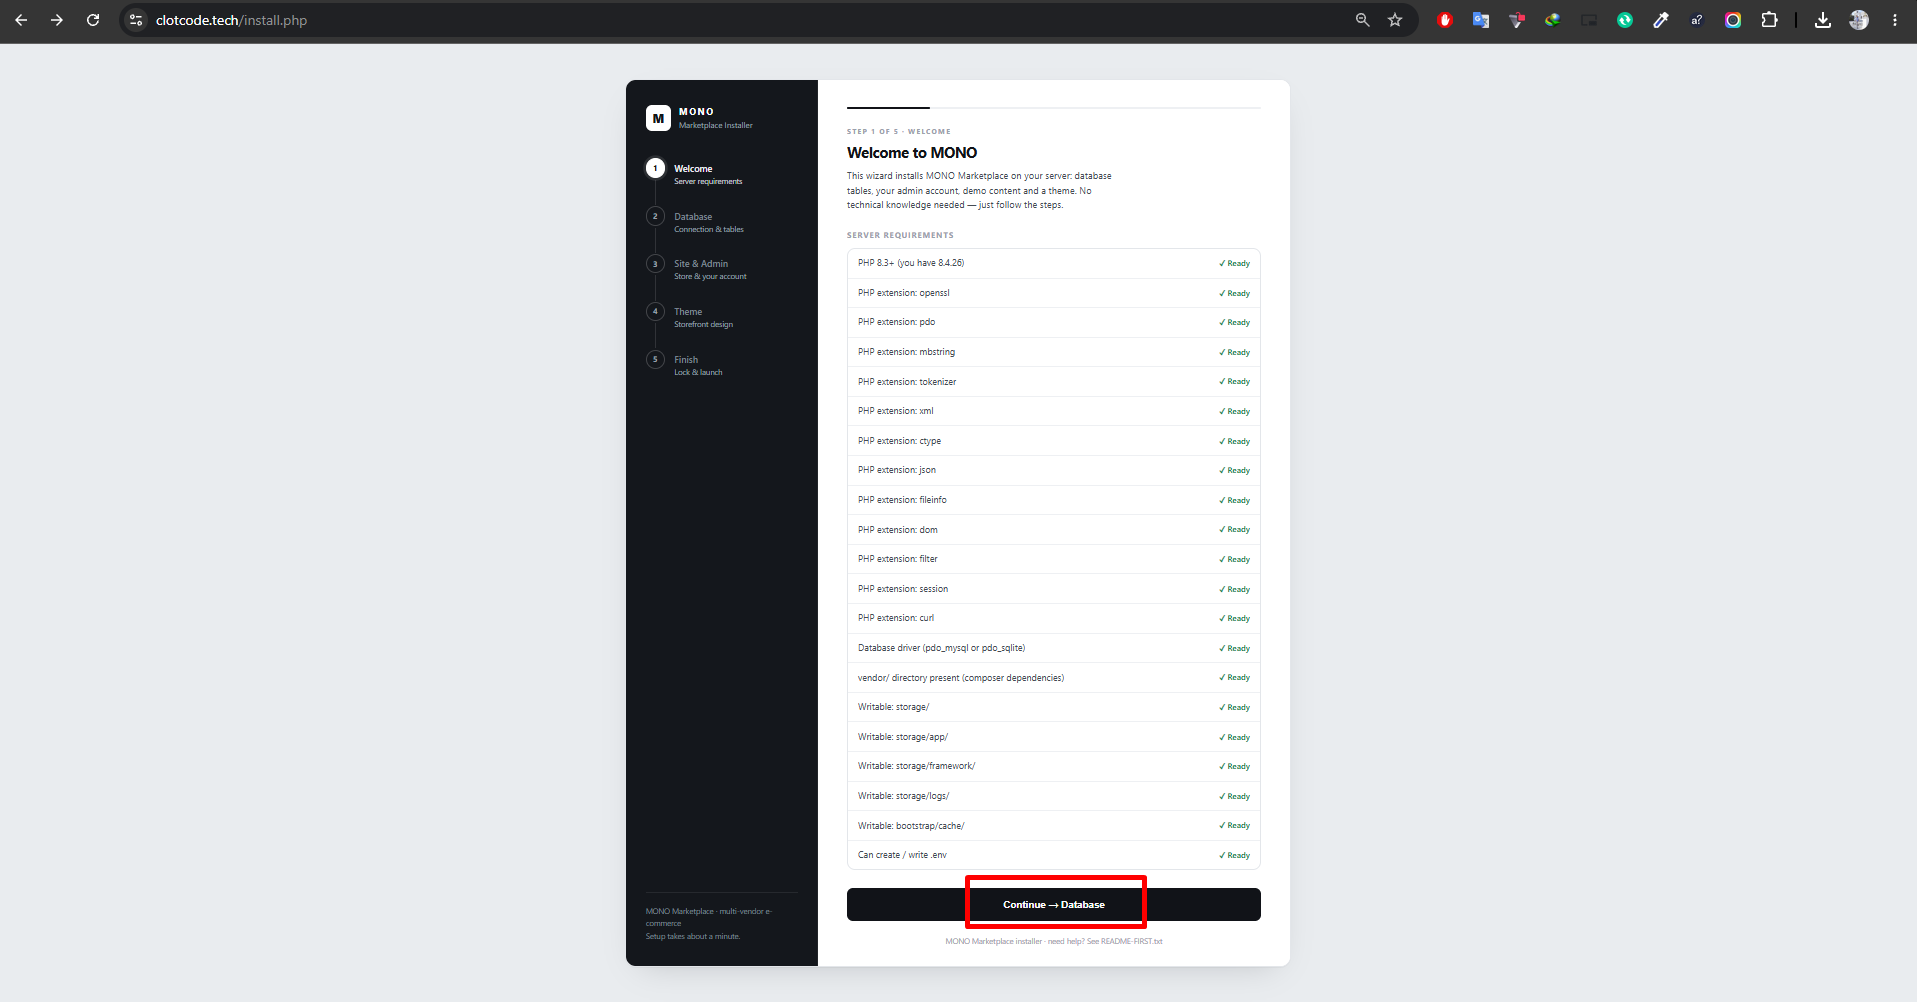Click the Can create / write .env row
The width and height of the screenshot is (1917, 1002).
[1054, 855]
